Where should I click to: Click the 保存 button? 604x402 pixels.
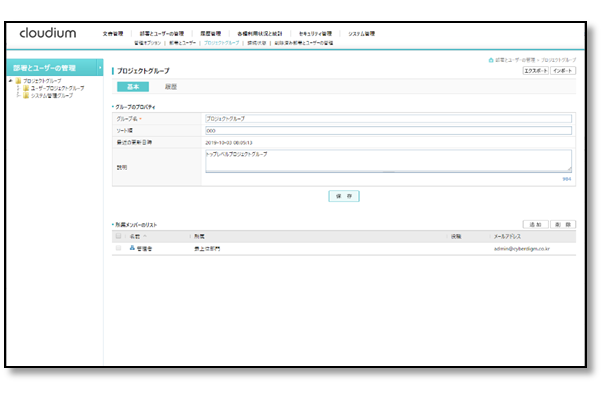click(343, 196)
